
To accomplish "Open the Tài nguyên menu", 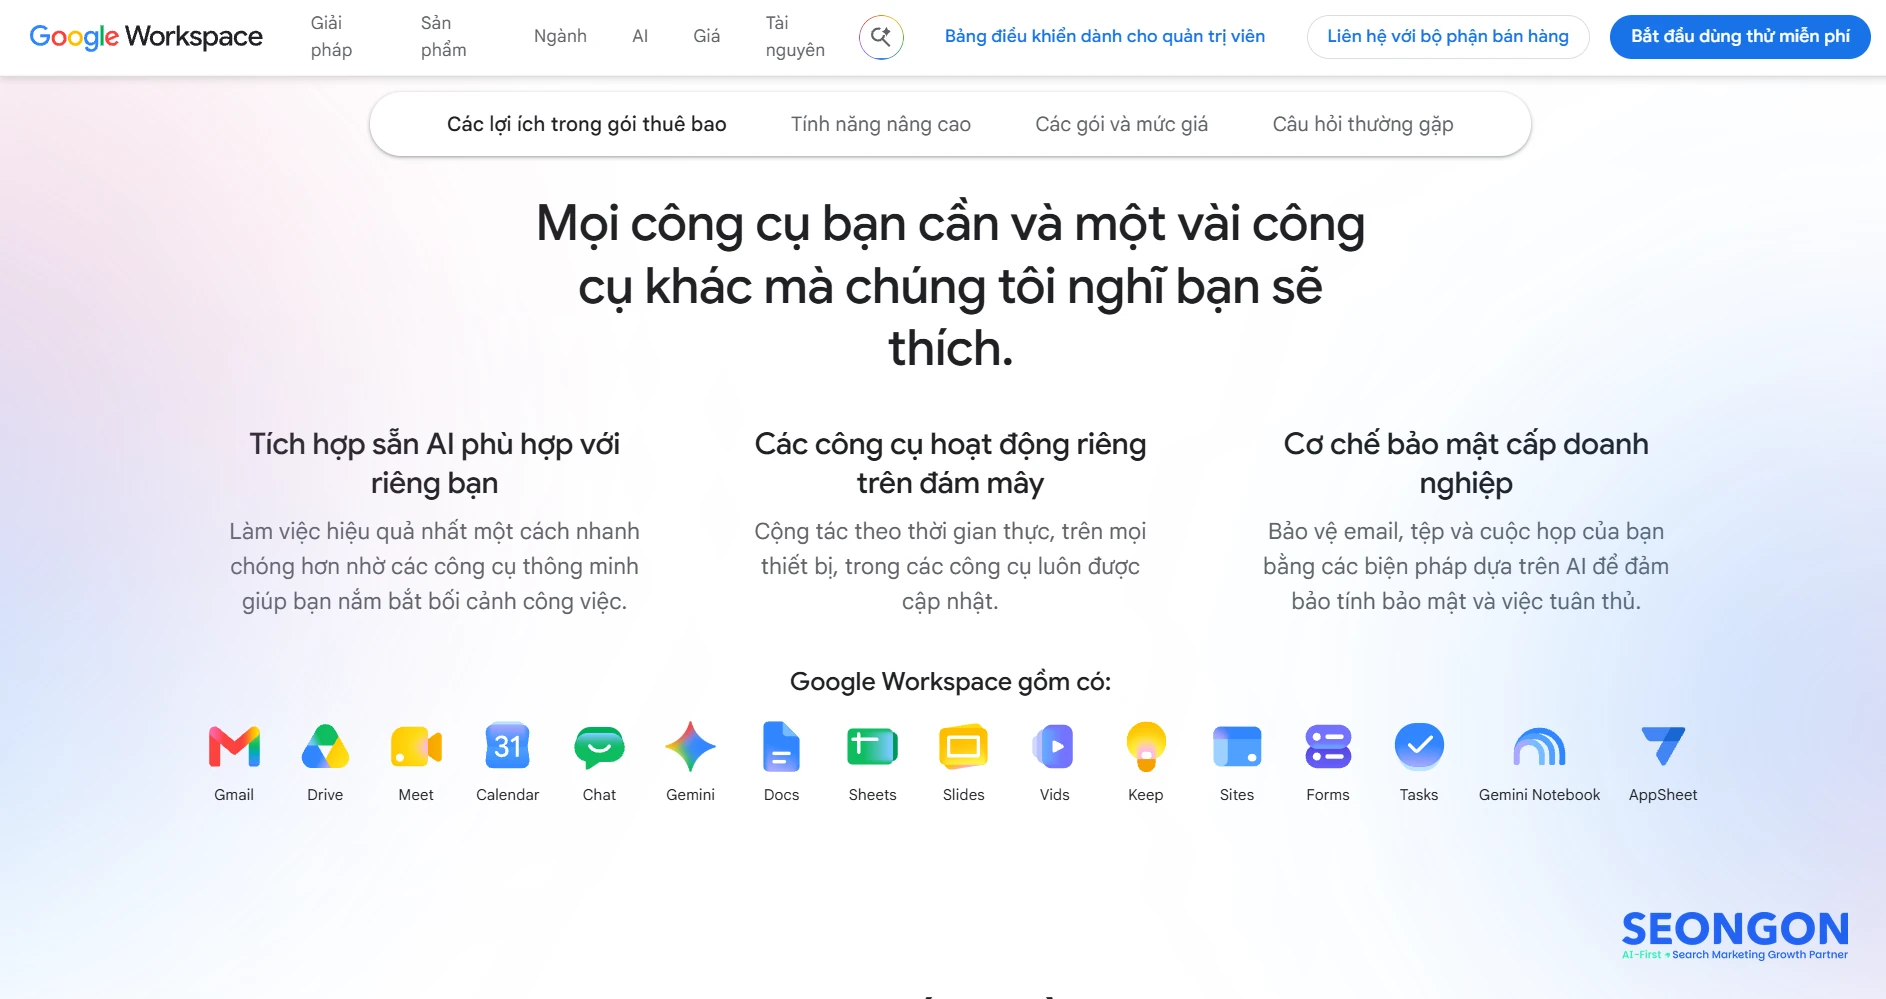I will pyautogui.click(x=795, y=37).
